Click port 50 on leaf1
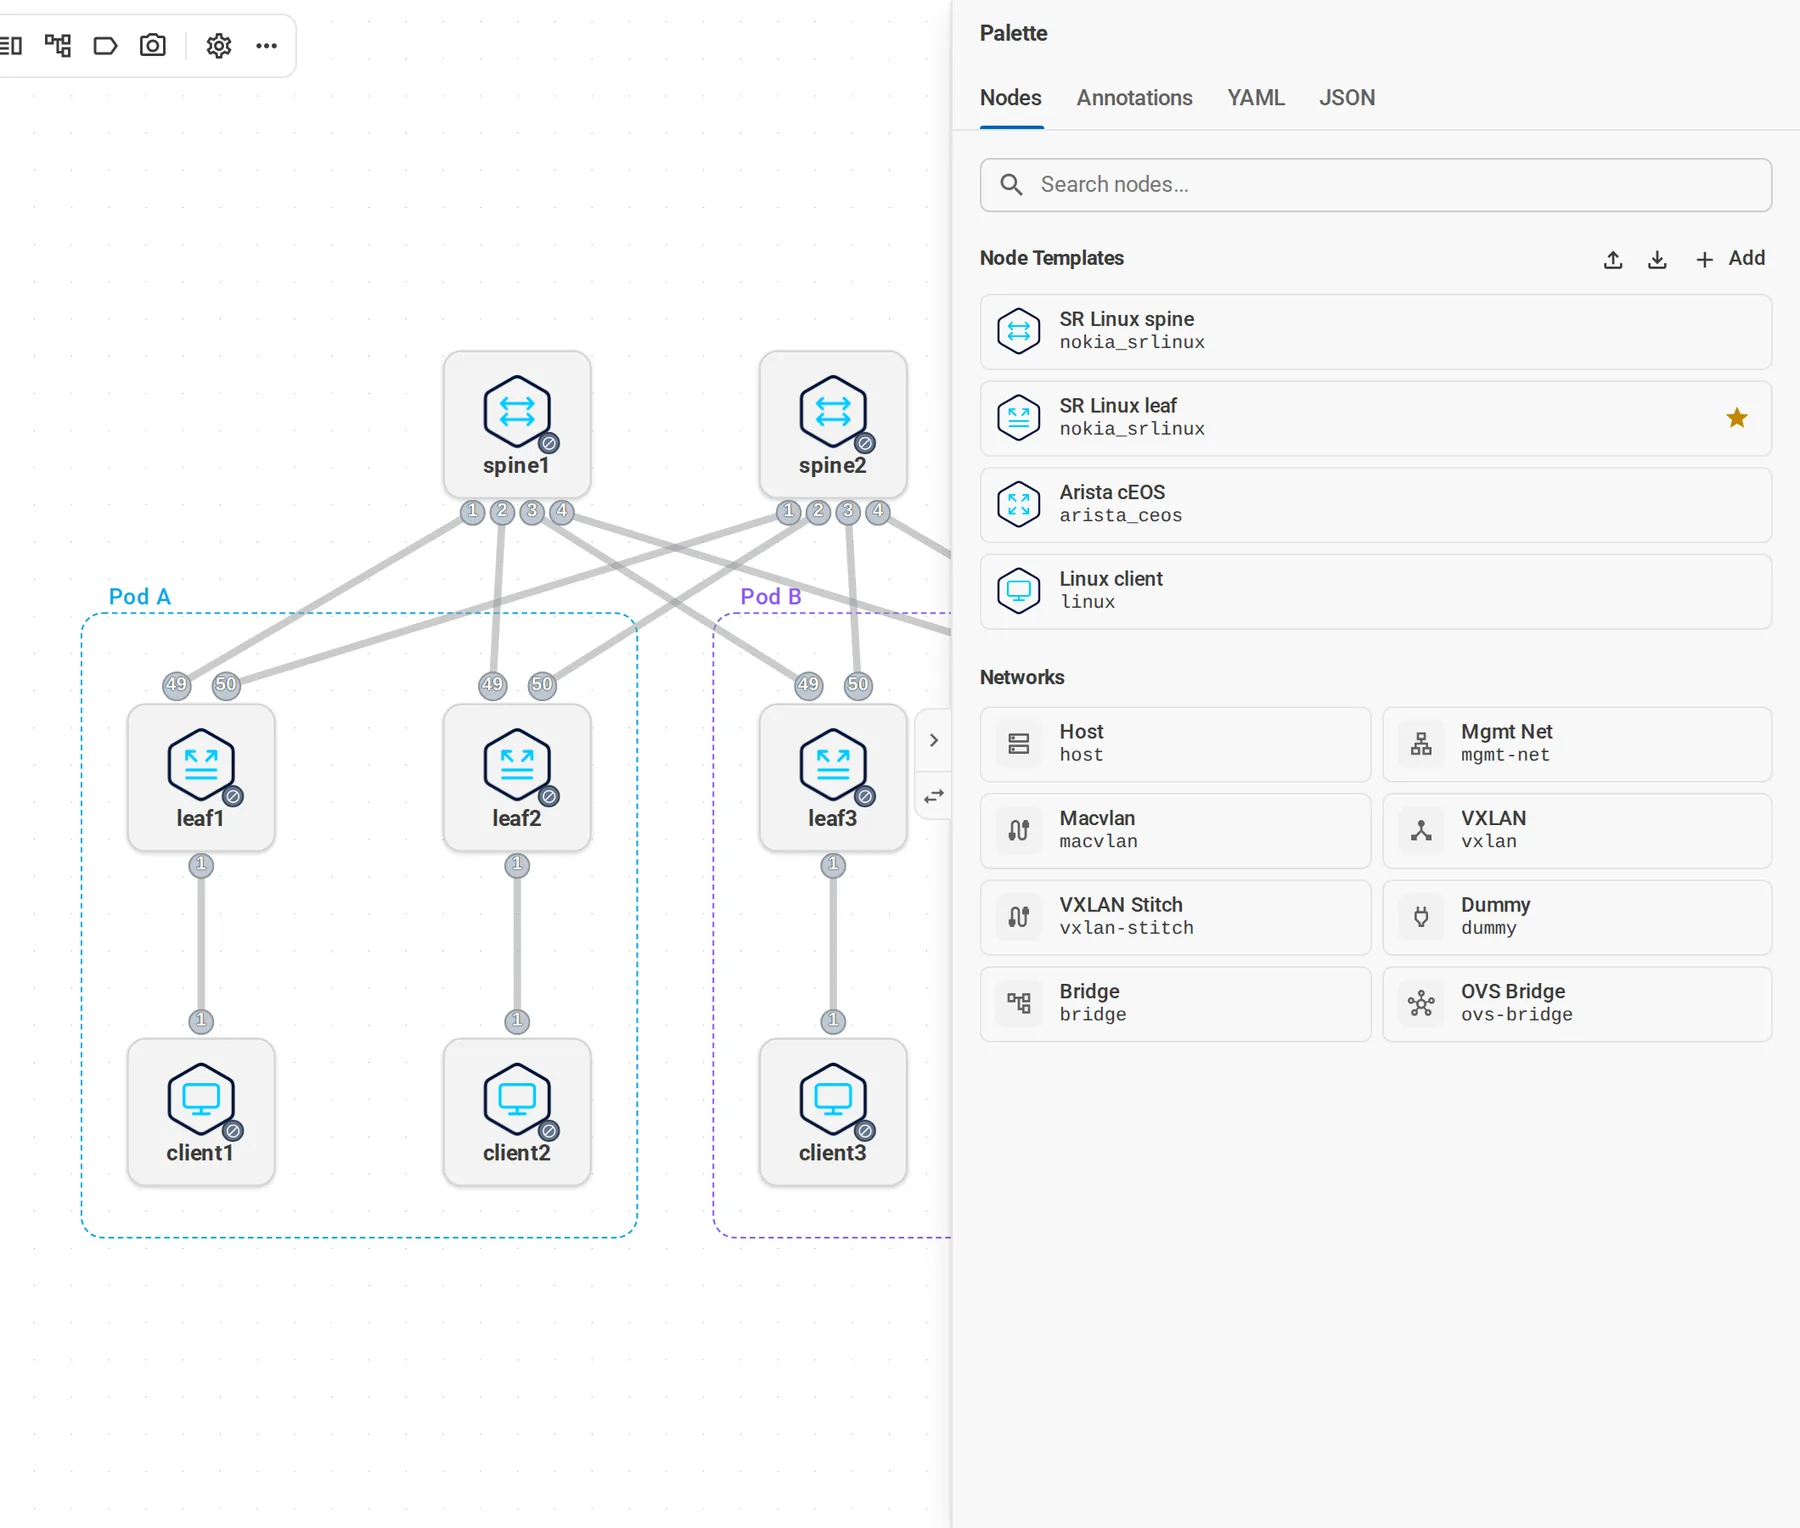Image resolution: width=1800 pixels, height=1528 pixels. (226, 685)
